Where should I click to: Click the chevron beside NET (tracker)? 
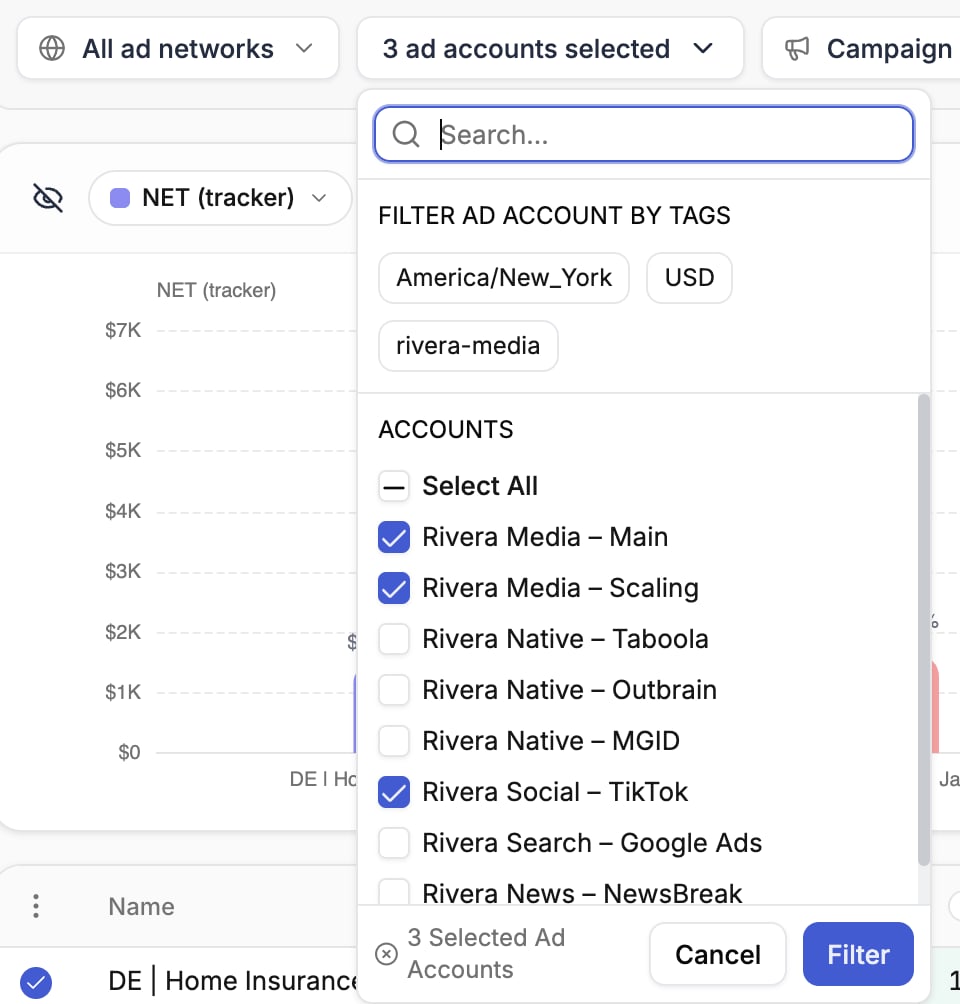click(319, 198)
